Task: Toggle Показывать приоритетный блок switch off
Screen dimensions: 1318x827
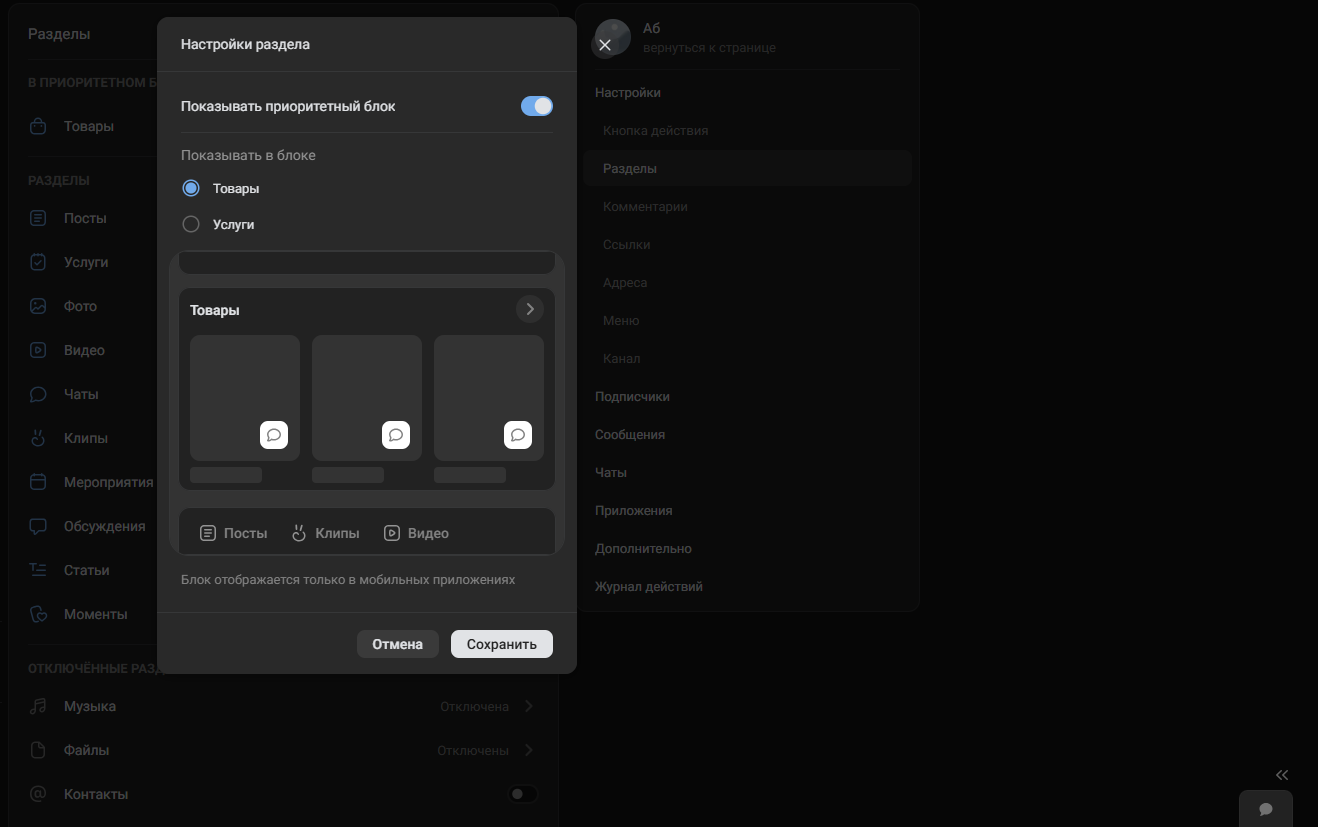Action: 537,106
